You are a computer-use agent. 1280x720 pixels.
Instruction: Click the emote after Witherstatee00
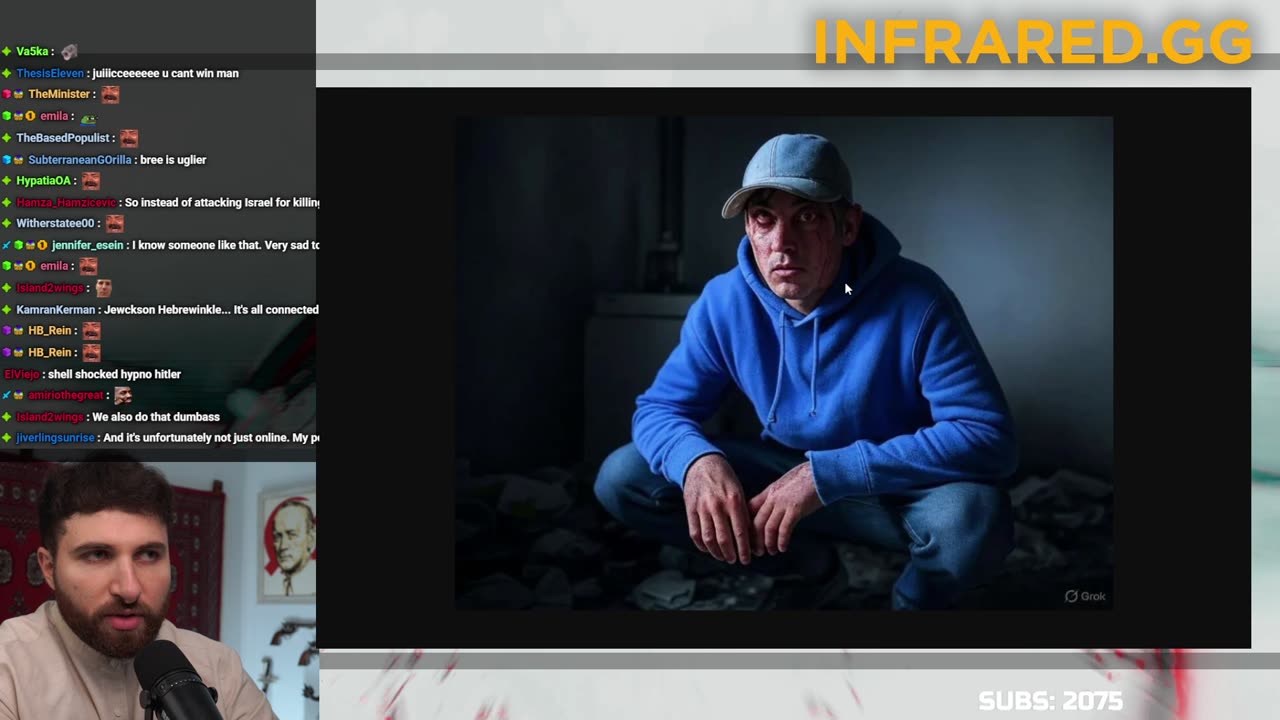[115, 224]
